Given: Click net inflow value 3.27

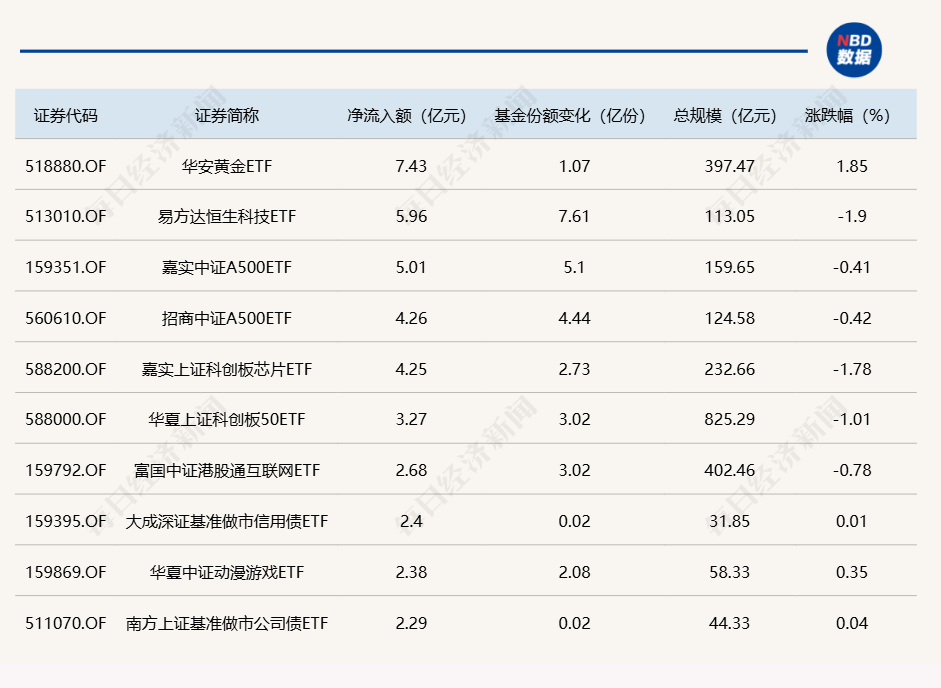Looking at the screenshot, I should tap(411, 419).
